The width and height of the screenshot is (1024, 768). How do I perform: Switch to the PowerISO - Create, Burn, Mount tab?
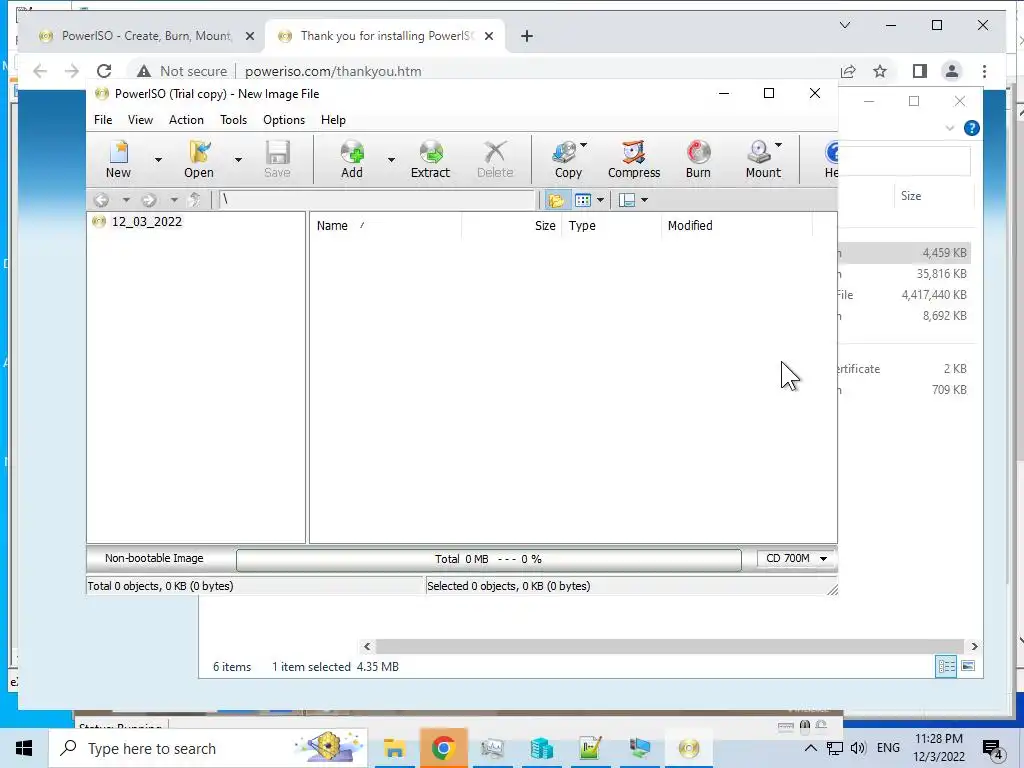click(145, 36)
